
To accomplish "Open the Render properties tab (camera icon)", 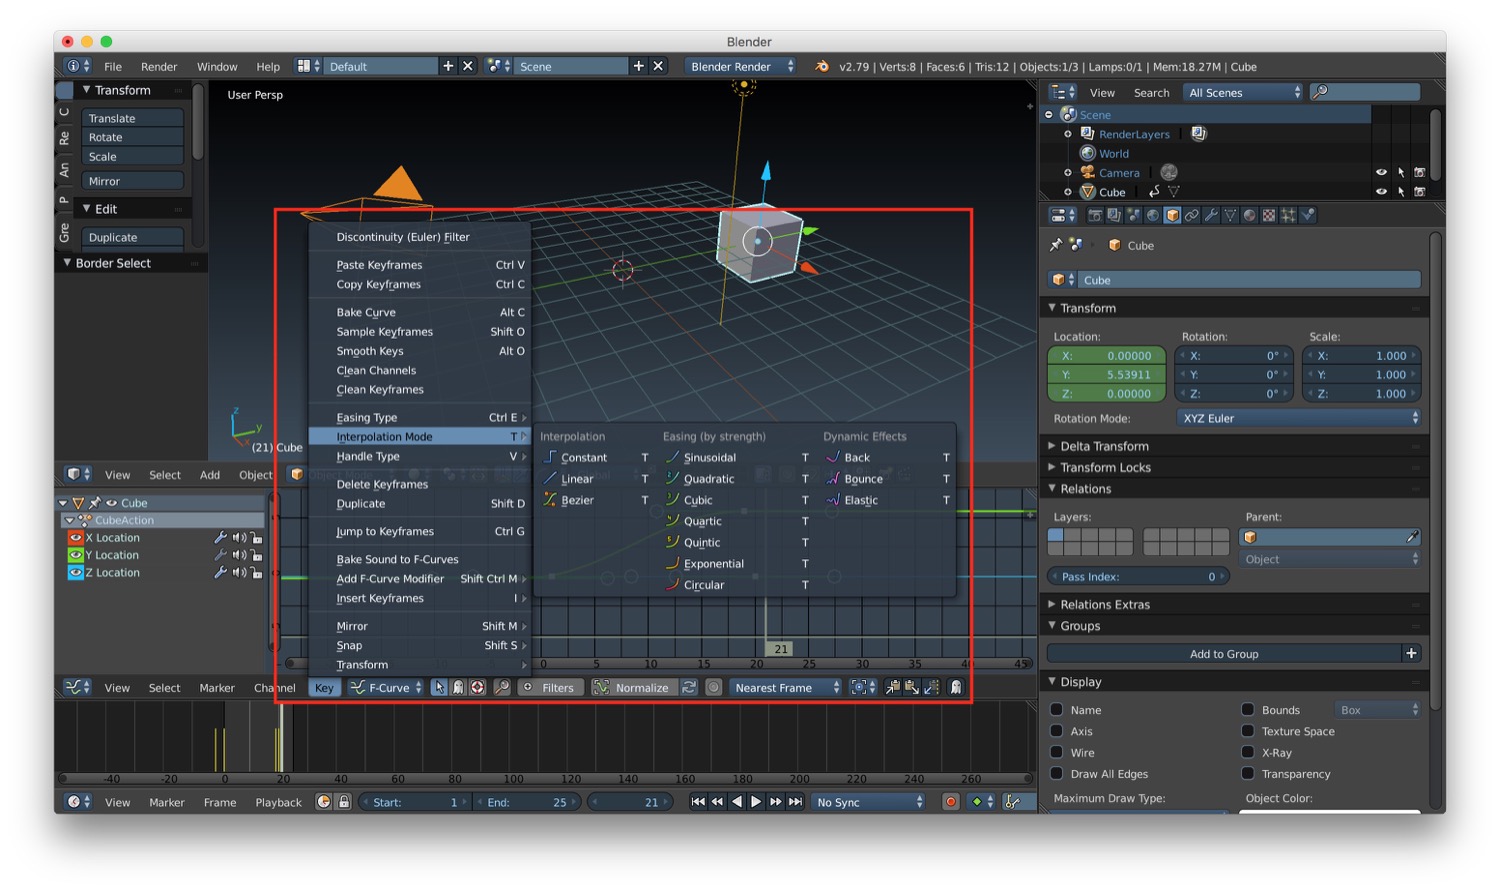I will 1095,215.
